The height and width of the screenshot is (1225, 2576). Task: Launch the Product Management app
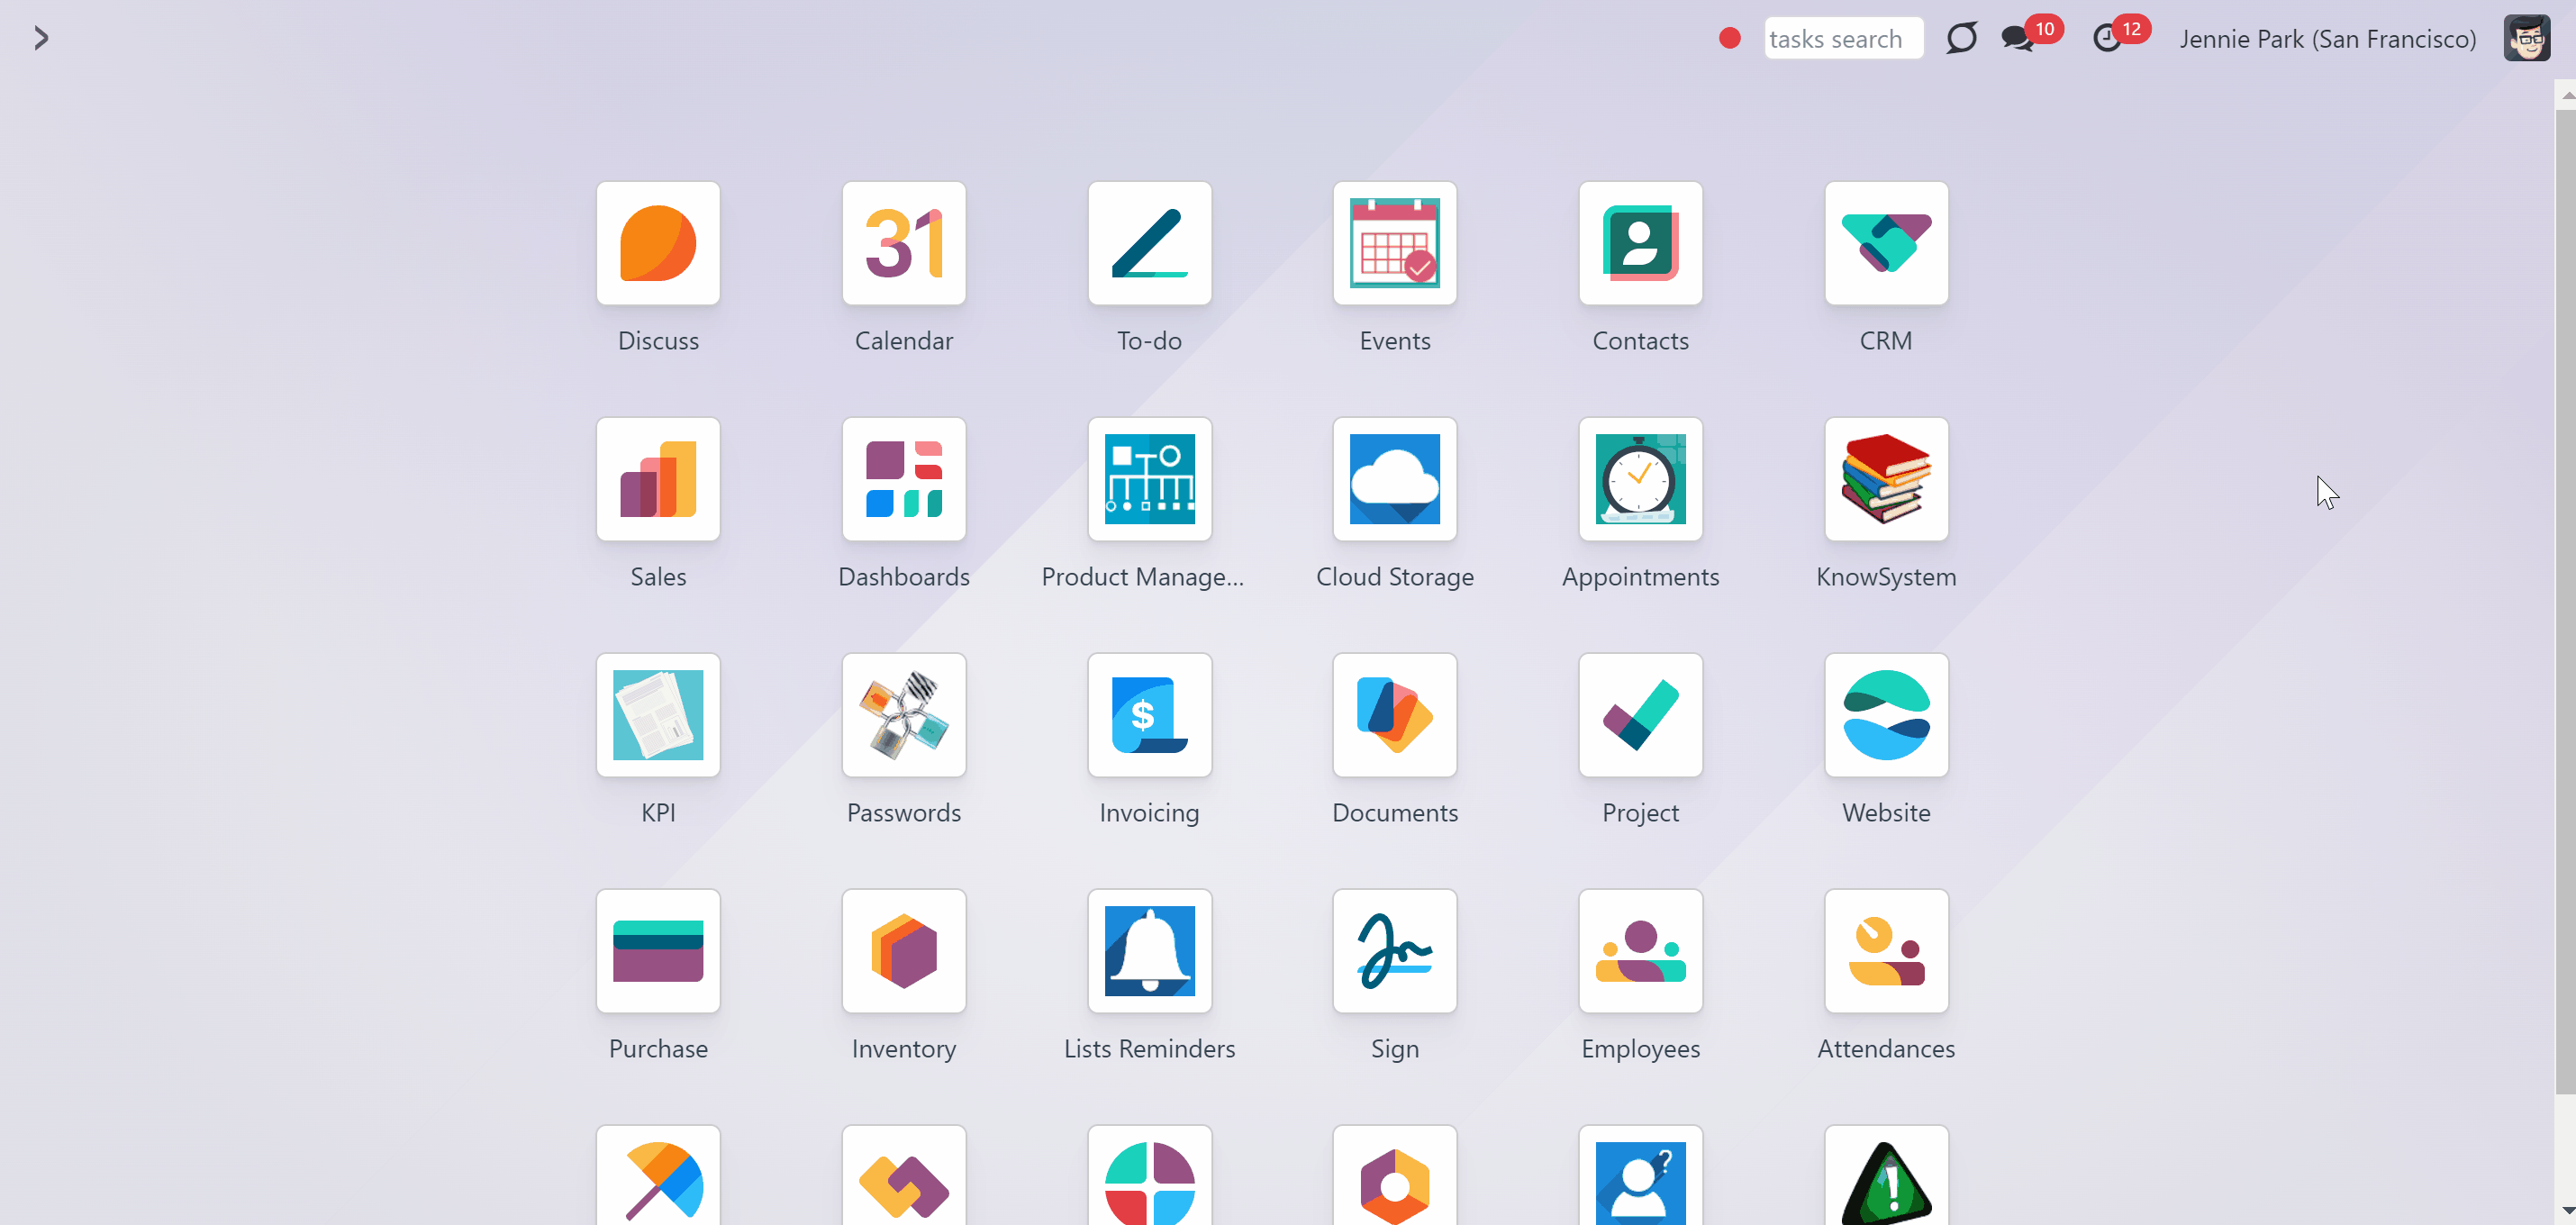tap(1150, 479)
